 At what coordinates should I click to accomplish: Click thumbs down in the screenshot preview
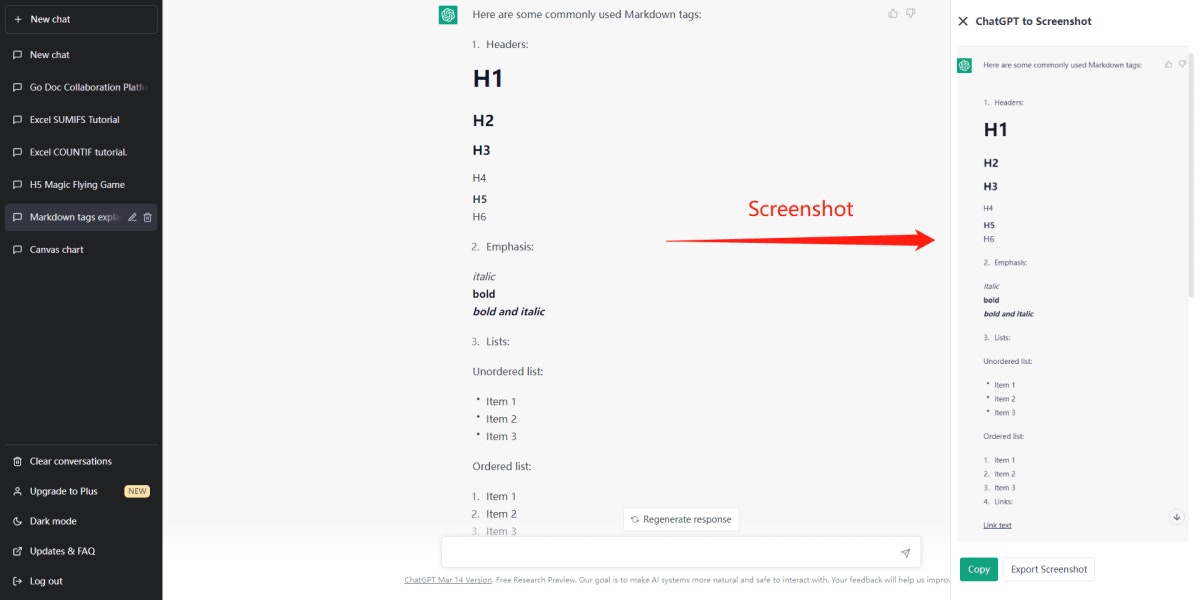[1182, 64]
